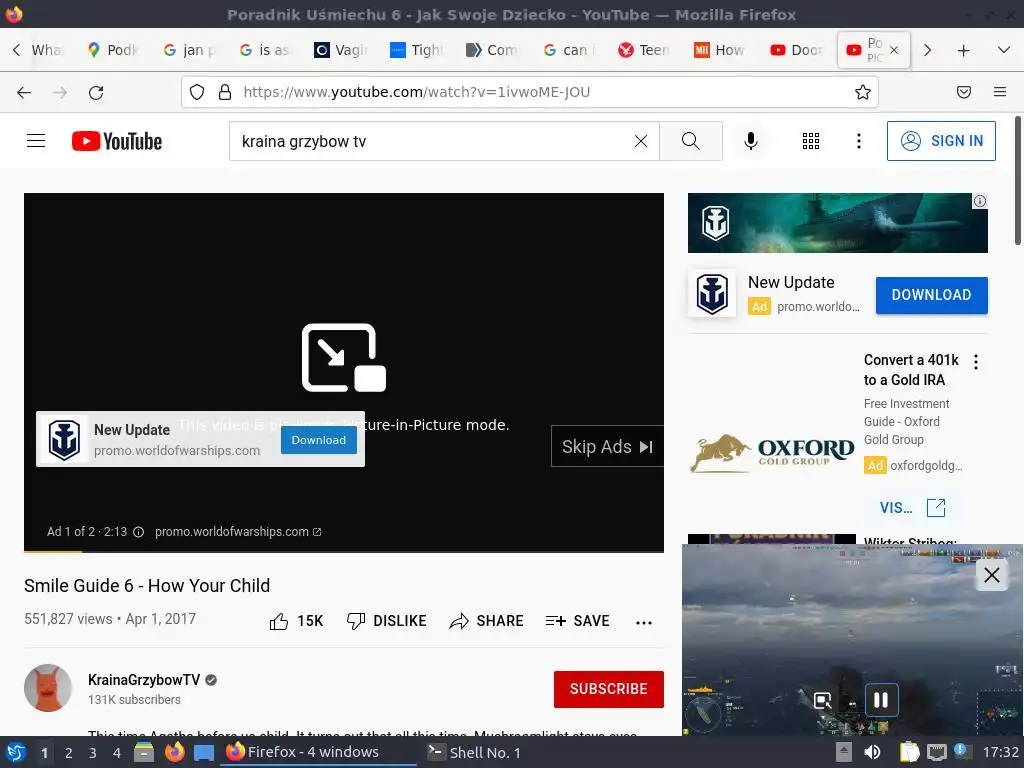1024x768 pixels.
Task: Open Shell No. 1 from taskbar
Action: [x=474, y=753]
